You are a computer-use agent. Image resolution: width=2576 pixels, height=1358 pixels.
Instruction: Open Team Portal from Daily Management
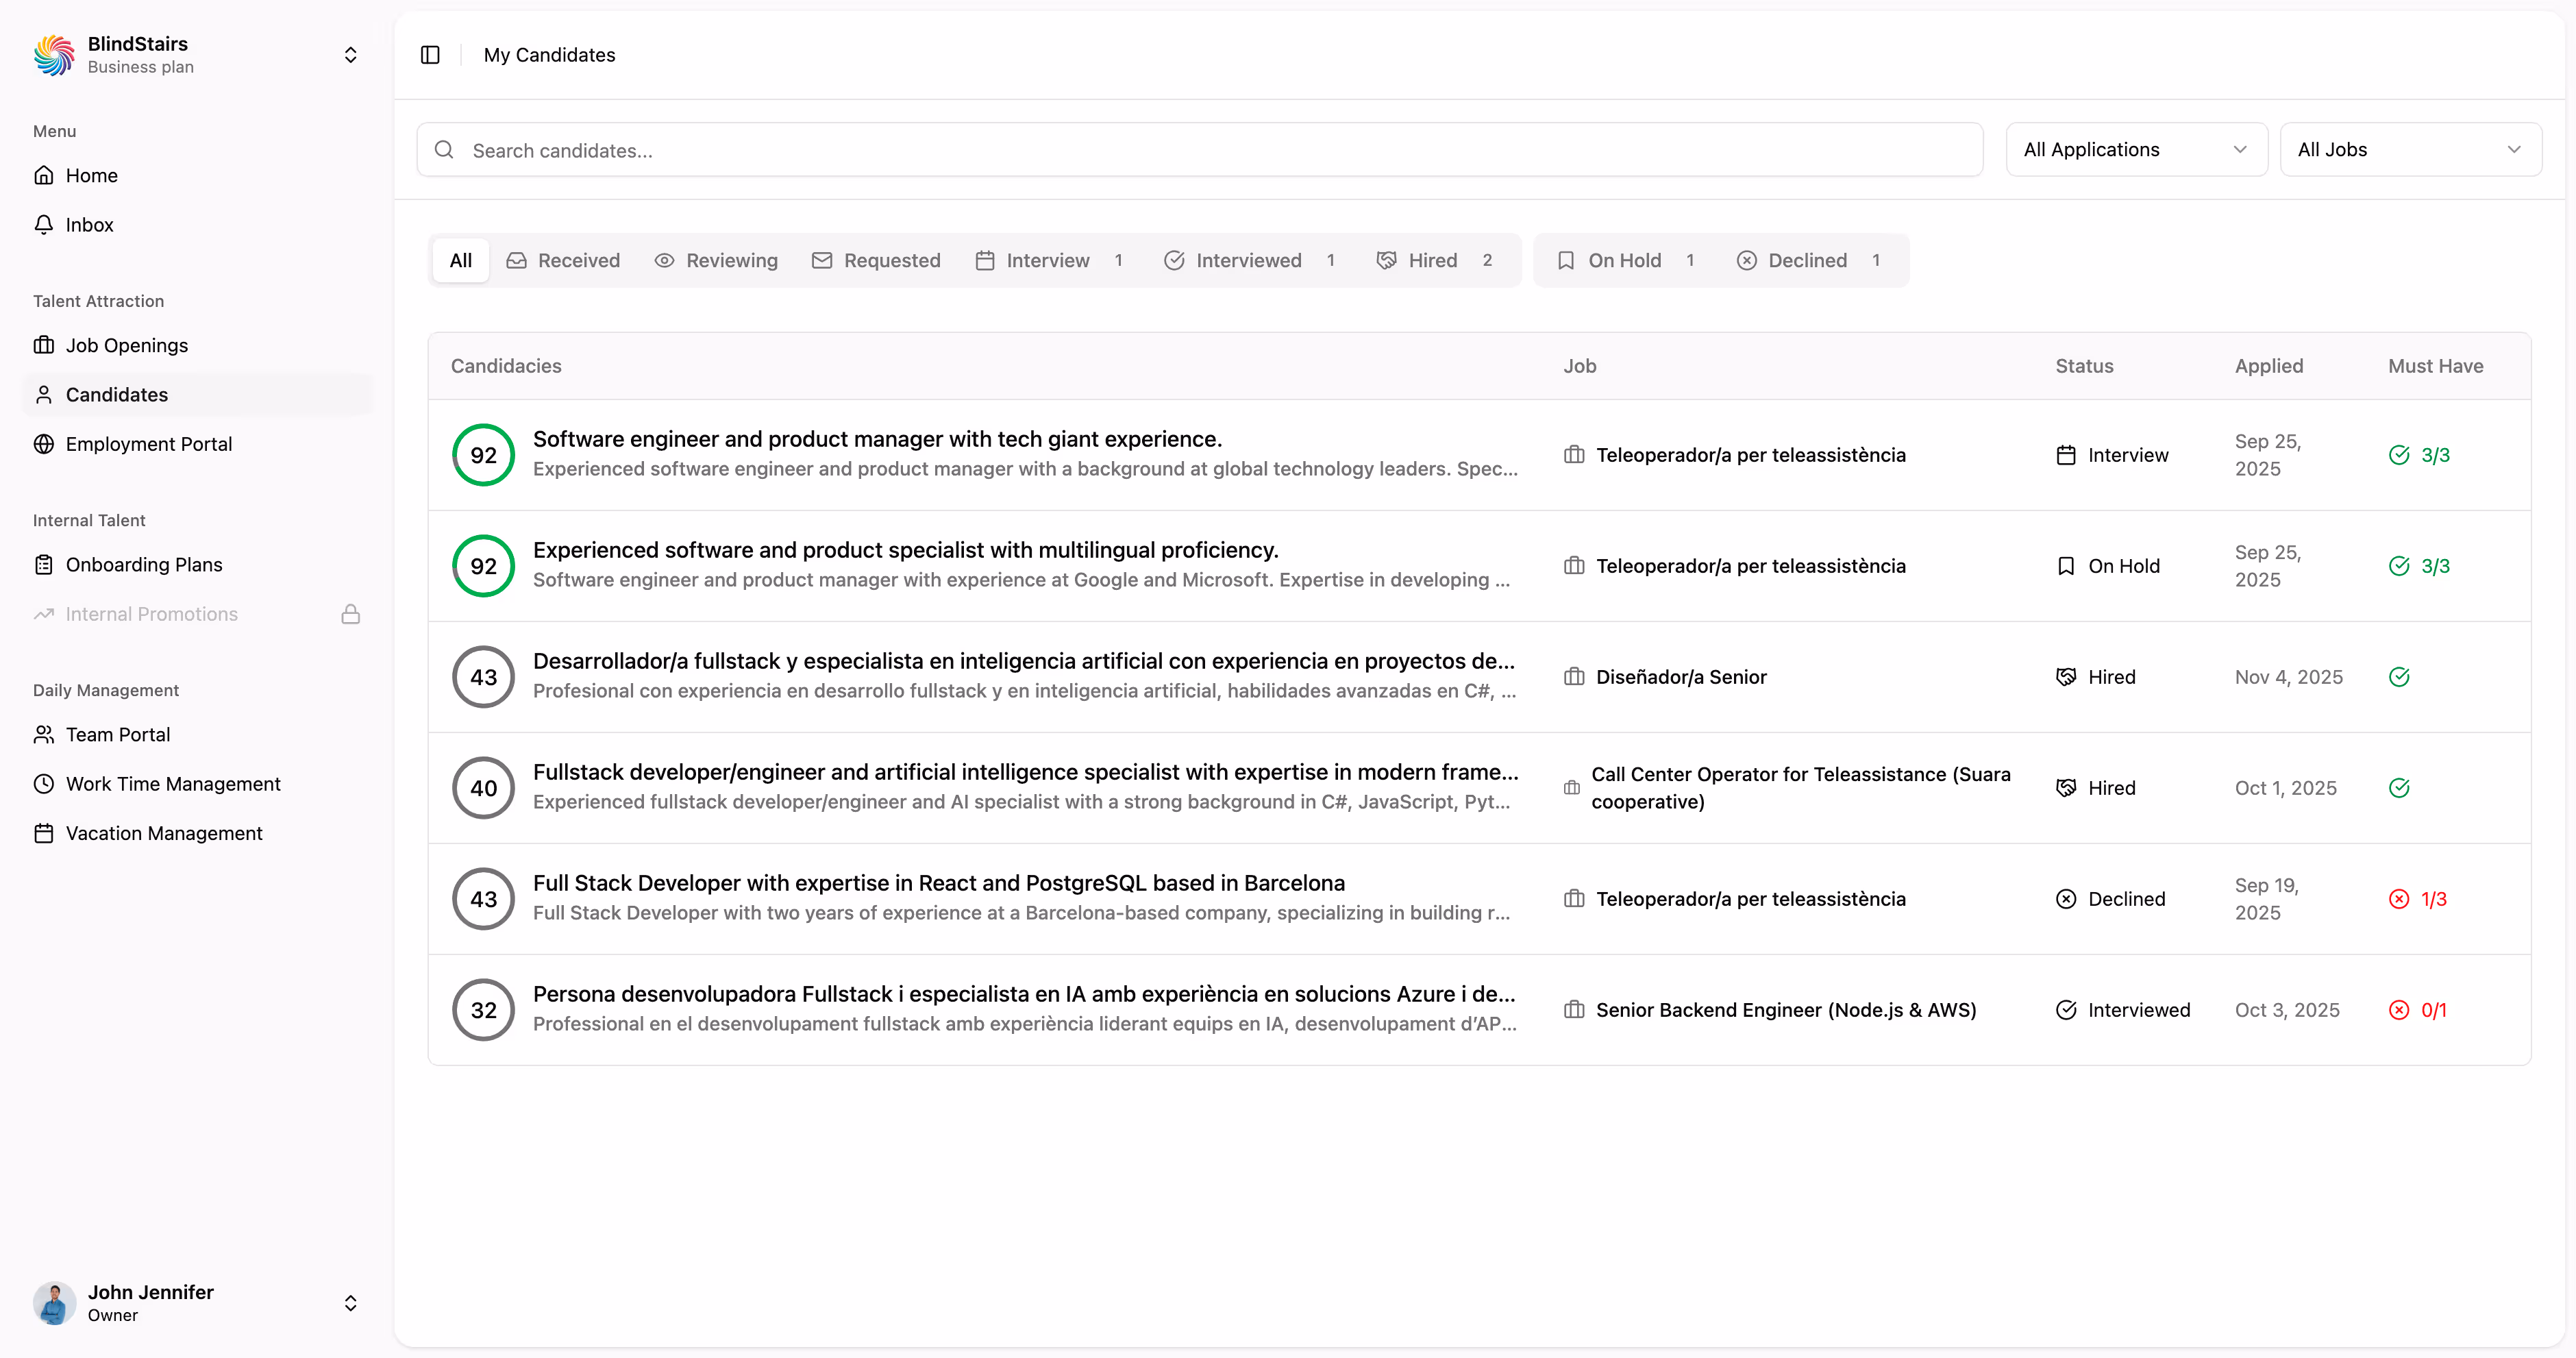click(117, 734)
